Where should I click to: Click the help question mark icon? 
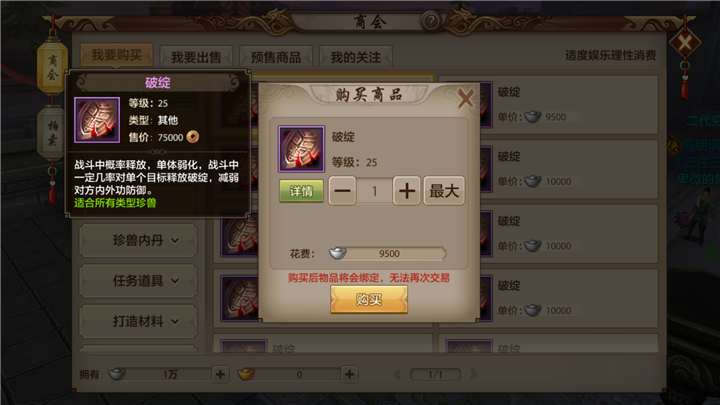pos(430,21)
